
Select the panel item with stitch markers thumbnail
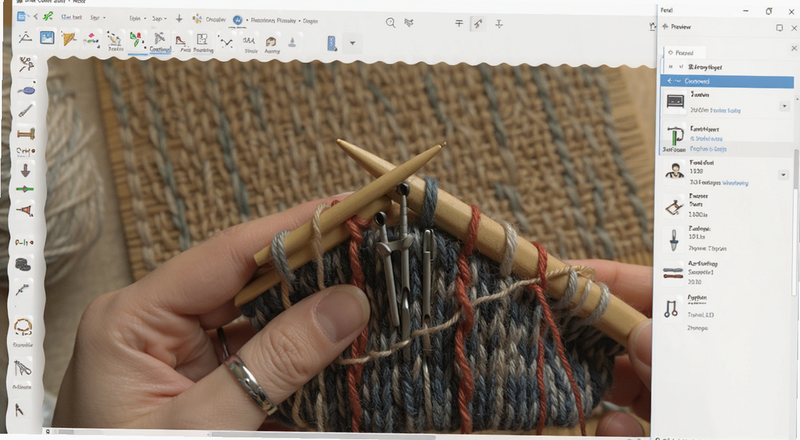670,308
